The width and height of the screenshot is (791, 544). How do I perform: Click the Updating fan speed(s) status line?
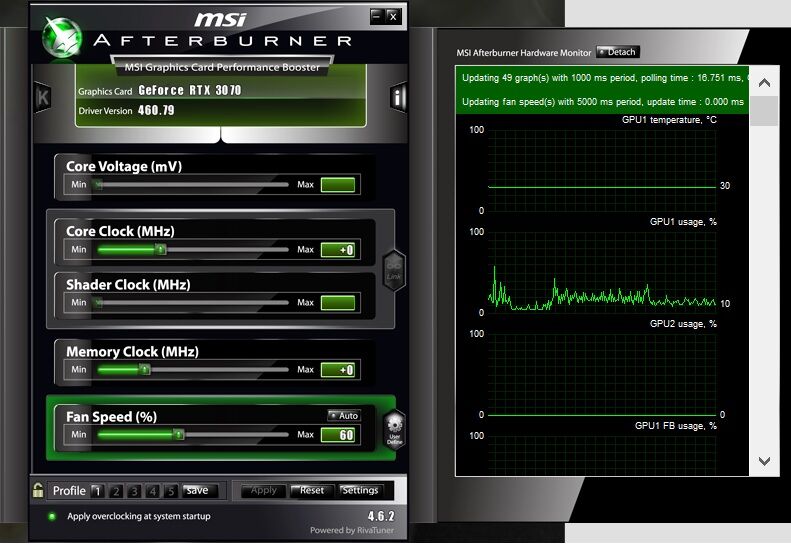click(603, 101)
